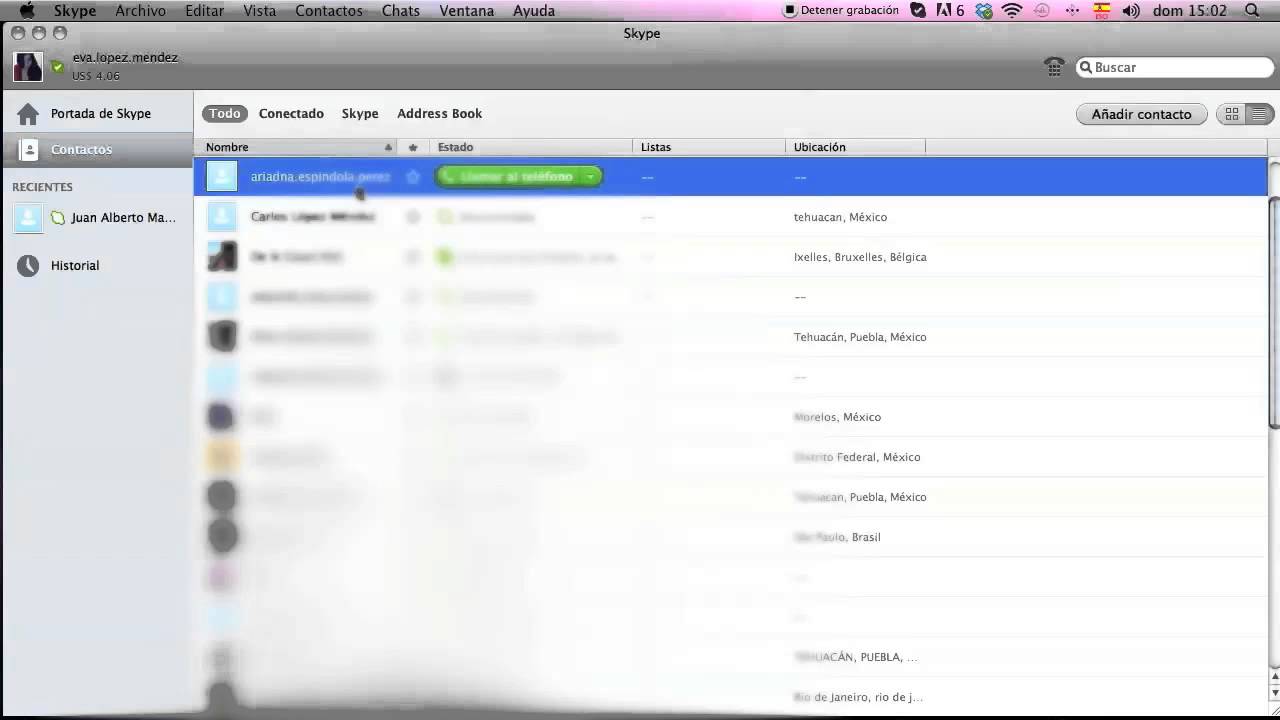Filter contacts by Conectado
1280x720 pixels.
tap(291, 114)
